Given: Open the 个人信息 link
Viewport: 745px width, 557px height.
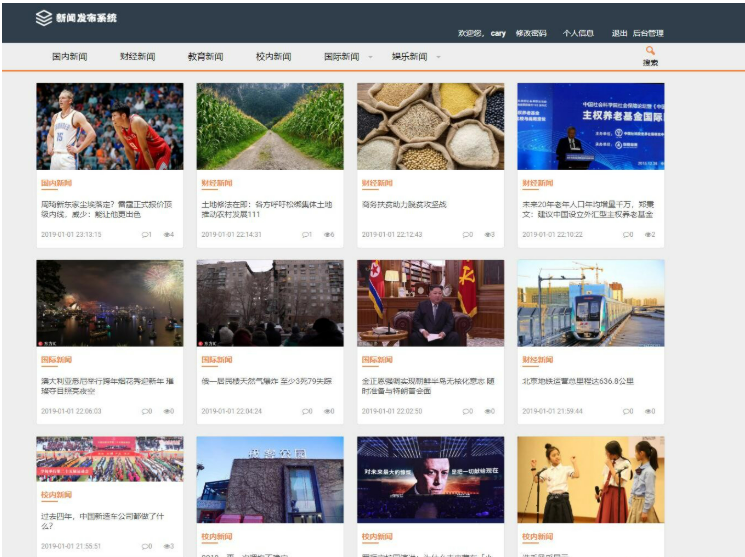Looking at the screenshot, I should [578, 33].
